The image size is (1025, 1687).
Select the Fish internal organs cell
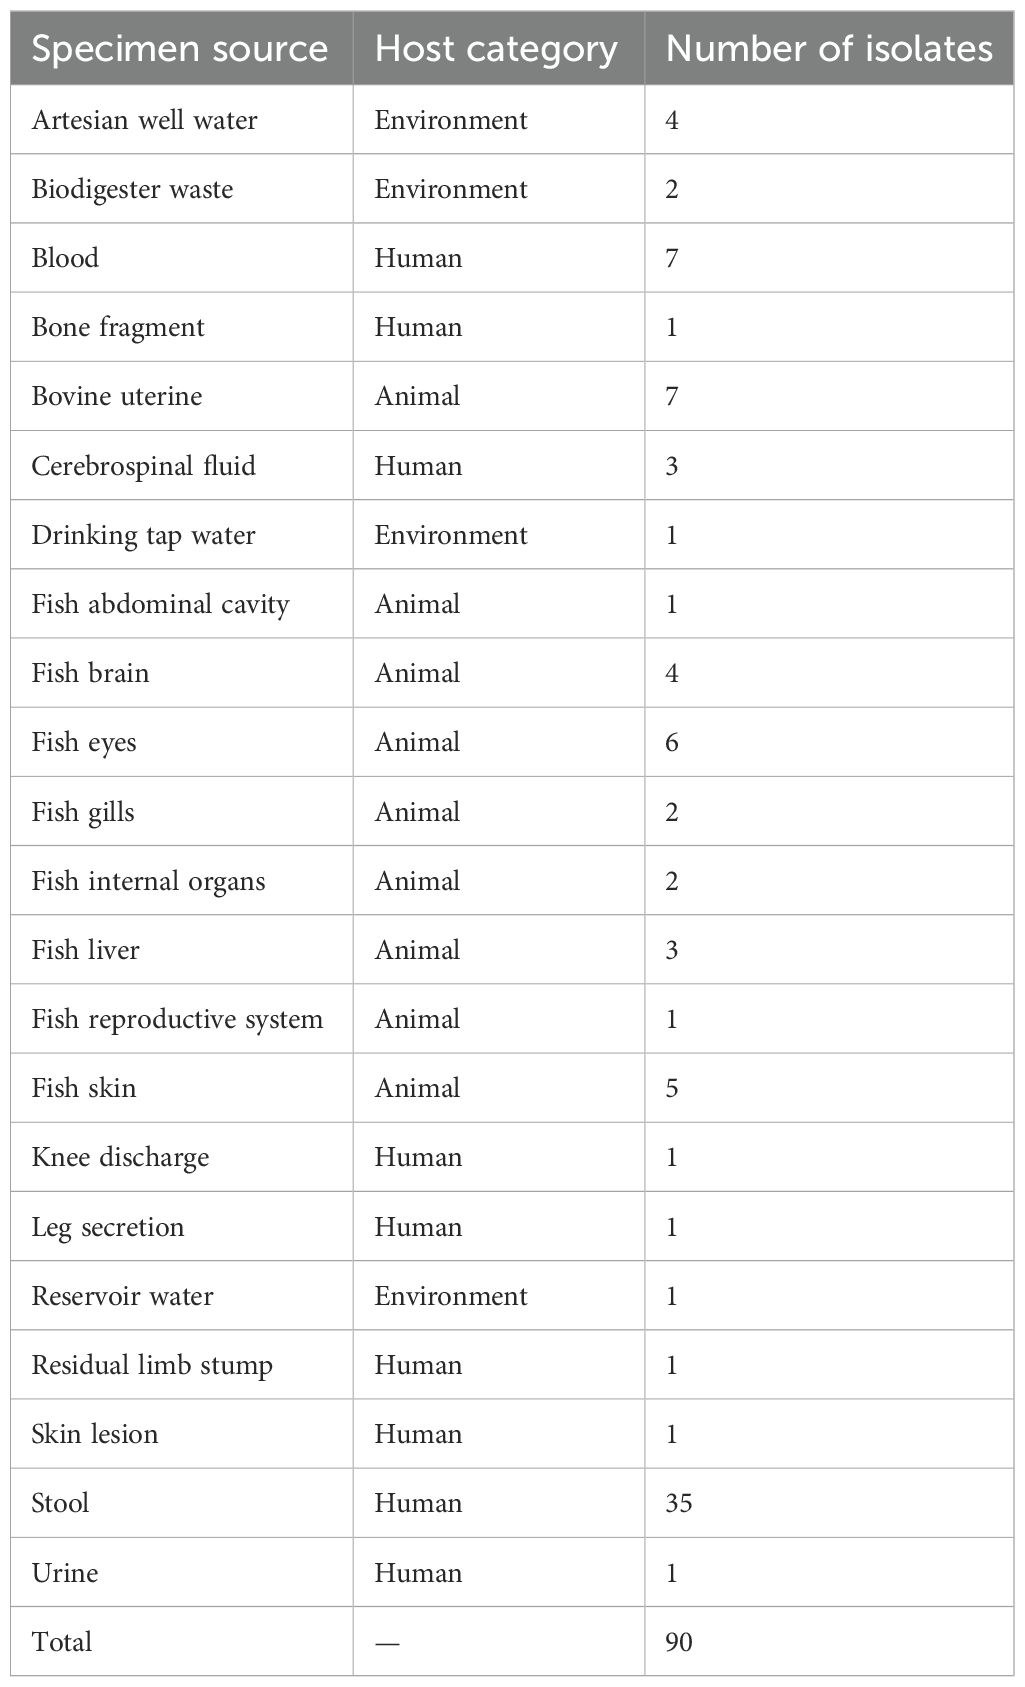(x=149, y=881)
